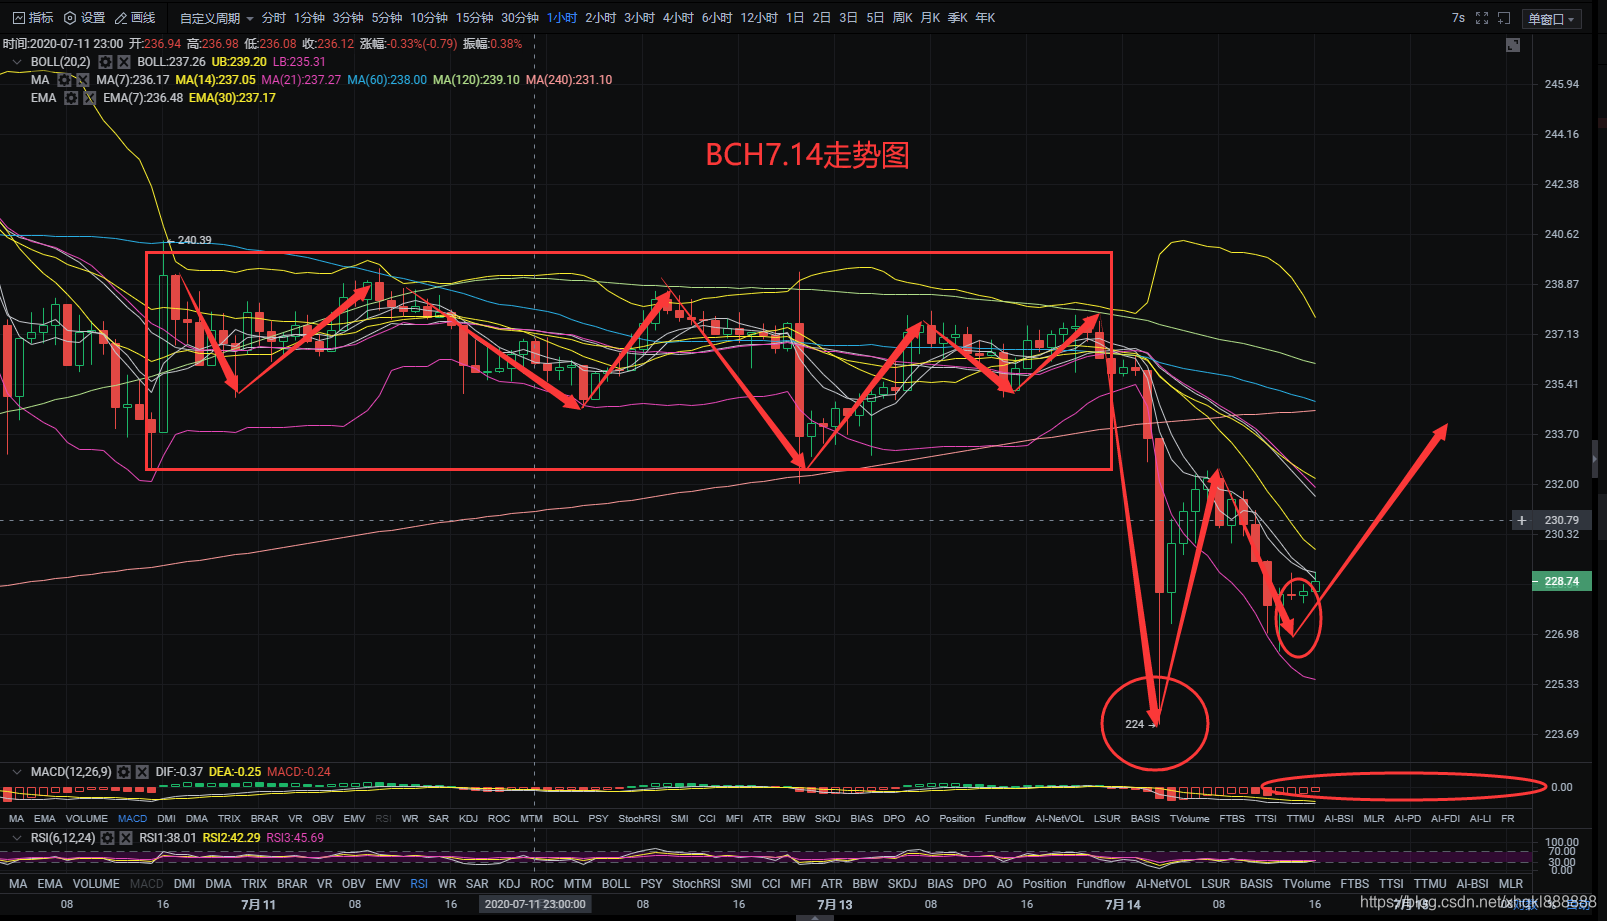Screen dimensions: 1607x921
Task: Open the 设置 settings panel
Action: coord(84,18)
